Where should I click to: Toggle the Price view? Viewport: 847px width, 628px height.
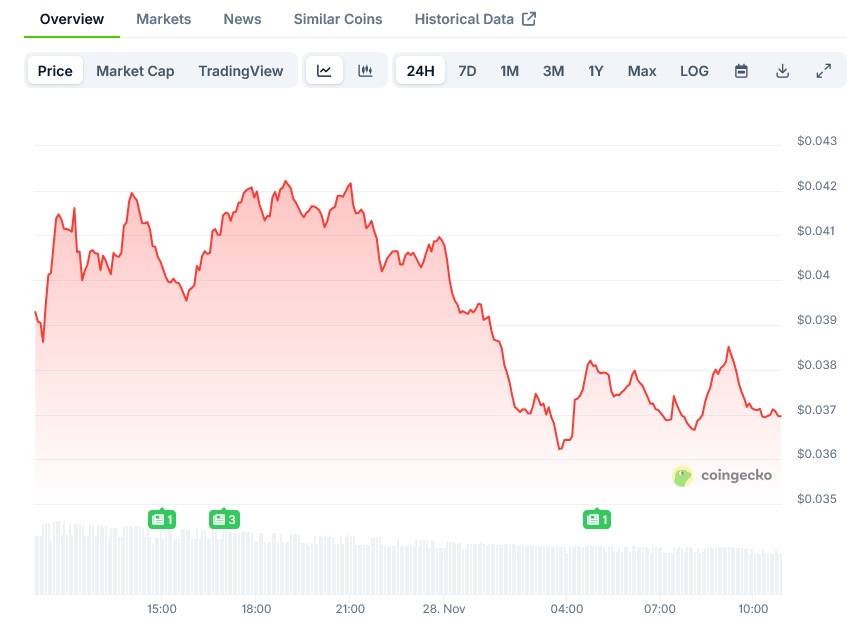click(55, 71)
